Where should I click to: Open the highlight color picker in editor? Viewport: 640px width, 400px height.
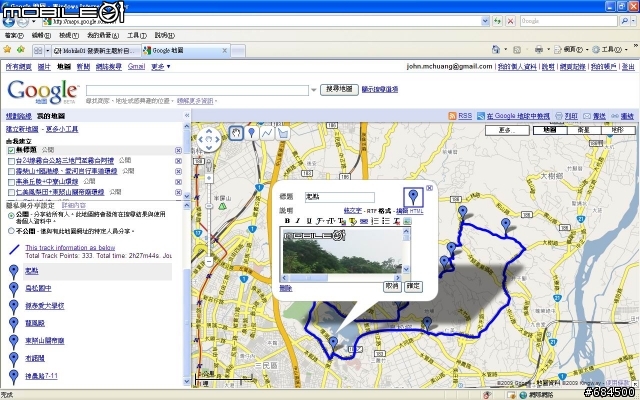coord(353,221)
